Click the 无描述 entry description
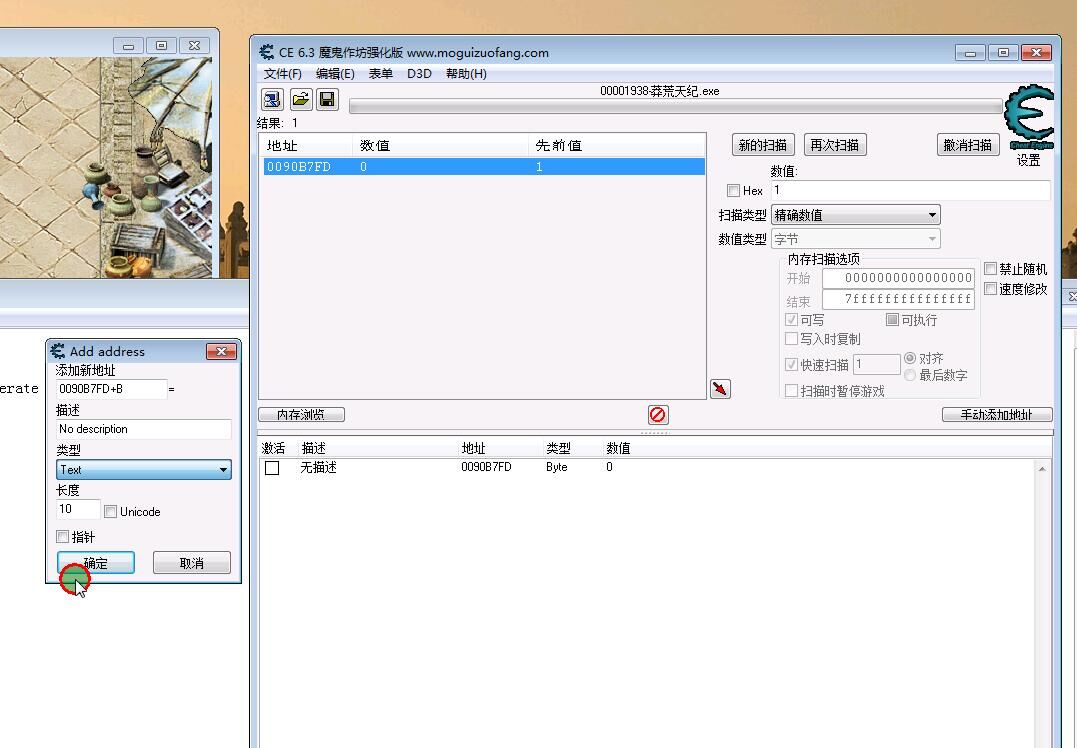This screenshot has width=1077, height=748. pos(318,467)
